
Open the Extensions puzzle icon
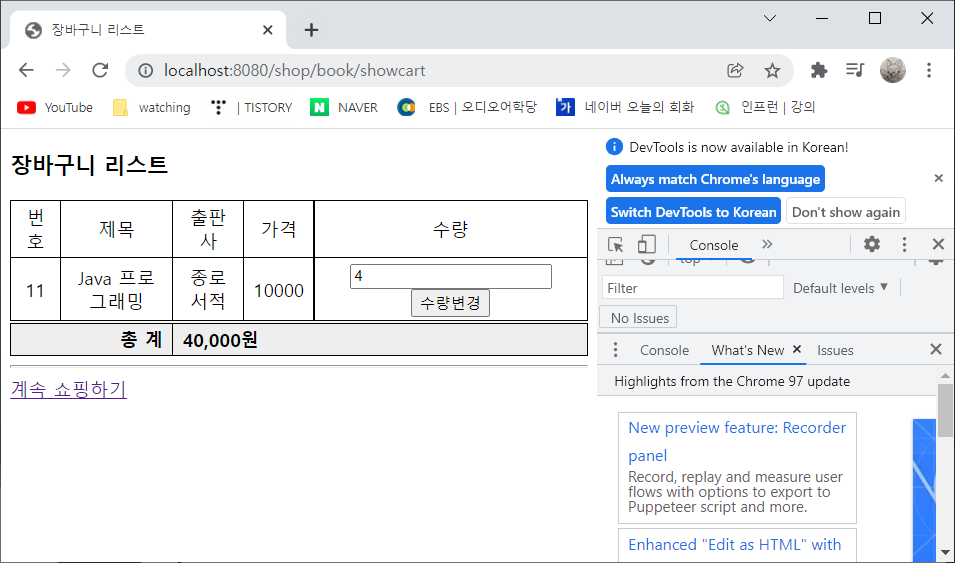[x=819, y=71]
